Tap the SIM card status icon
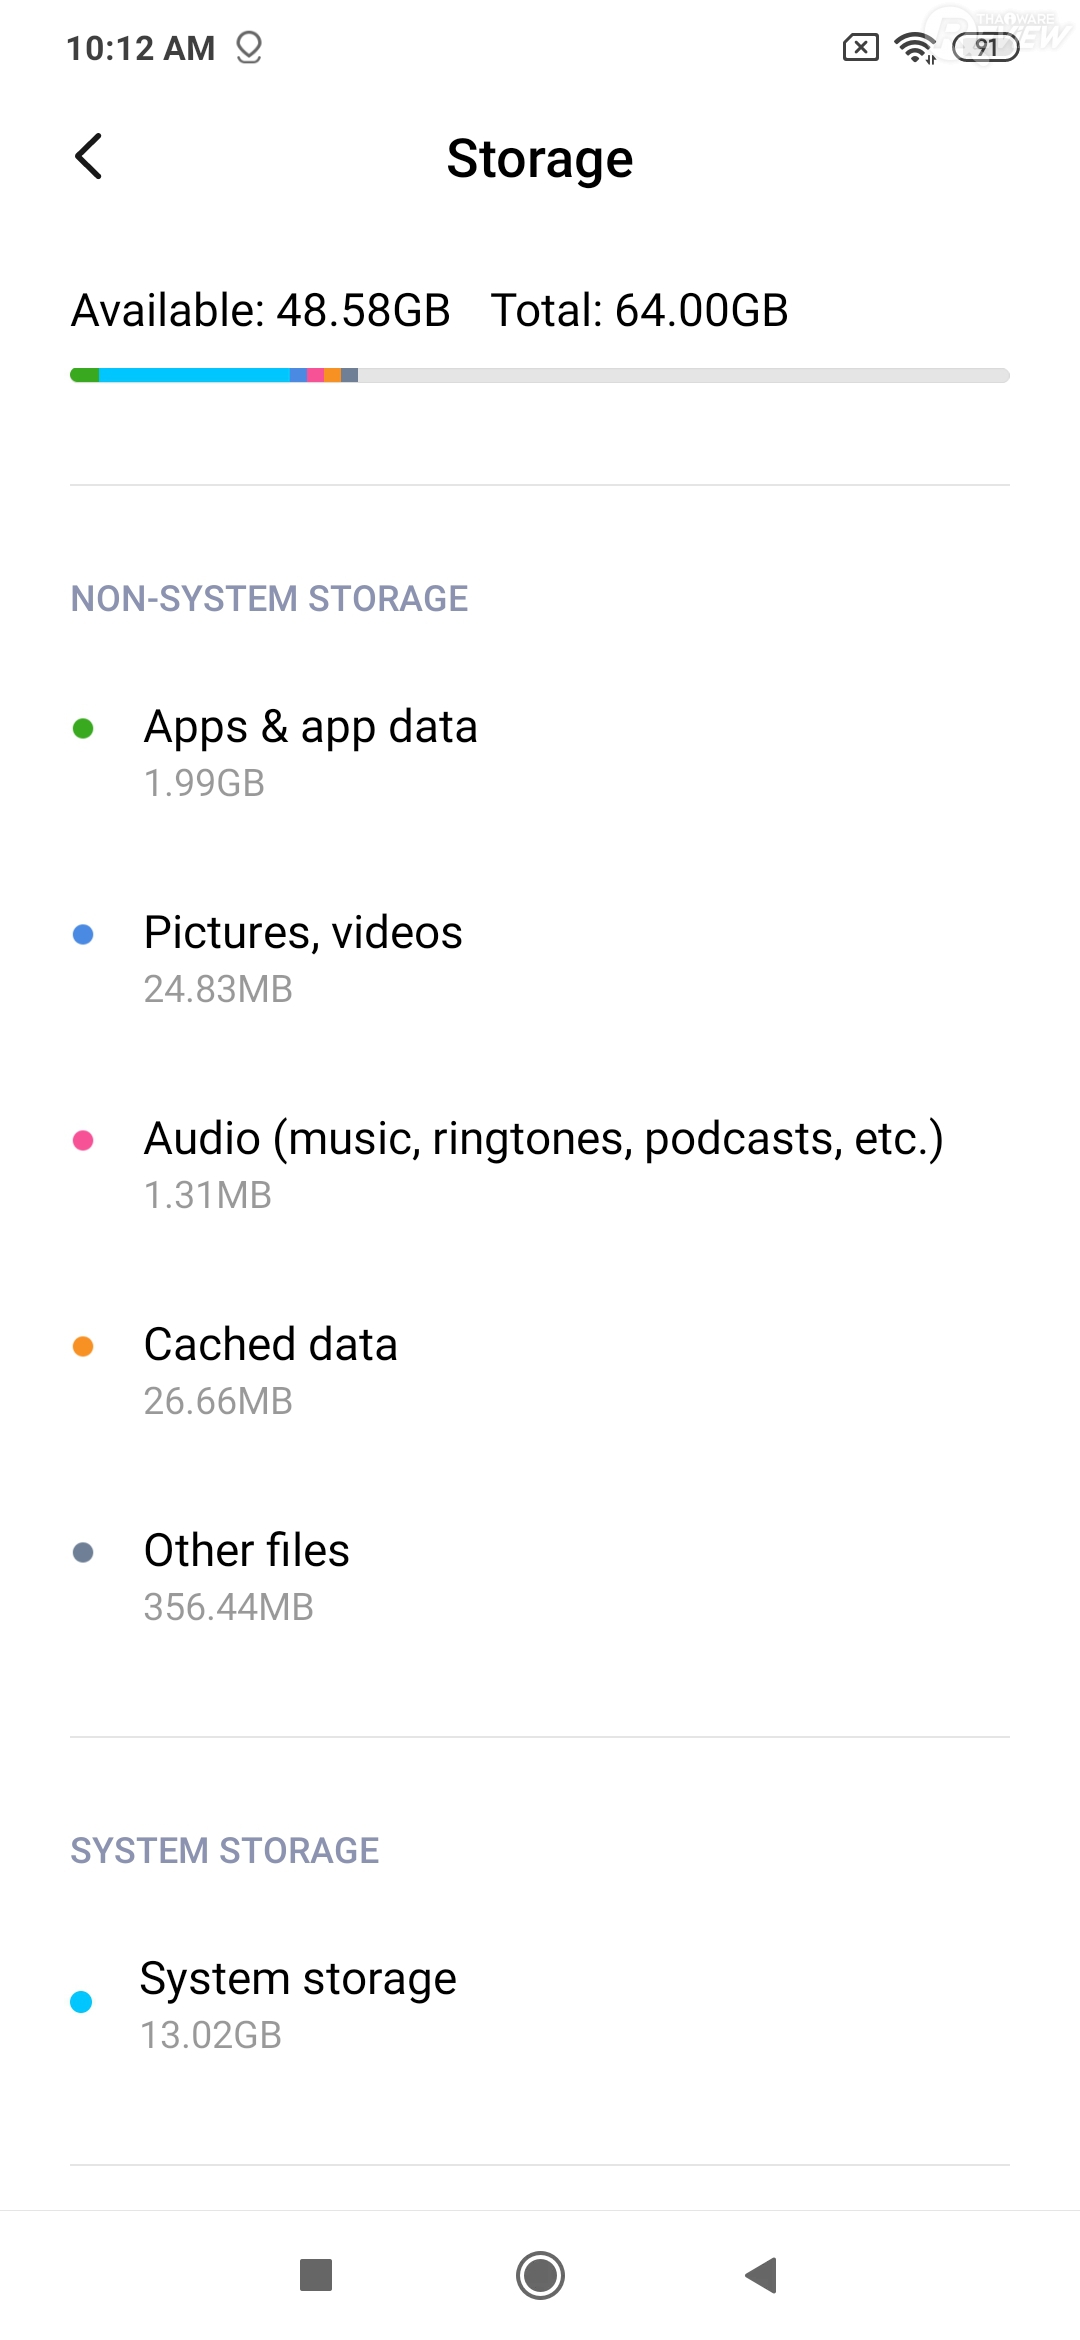The width and height of the screenshot is (1080, 2340). point(860,47)
